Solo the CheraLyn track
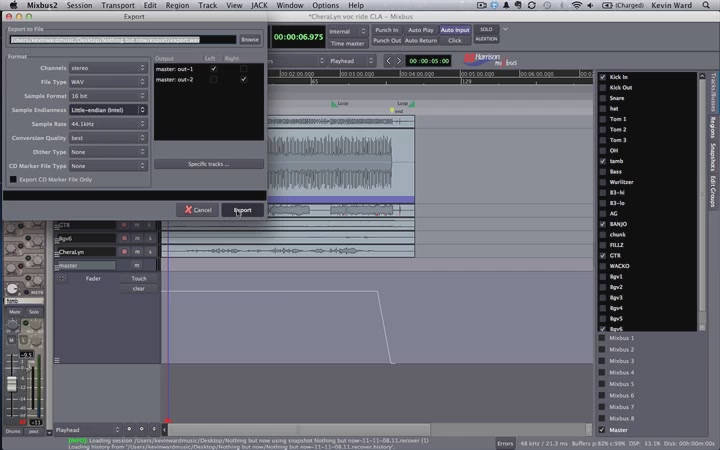This screenshot has height=450, width=720. click(150, 252)
